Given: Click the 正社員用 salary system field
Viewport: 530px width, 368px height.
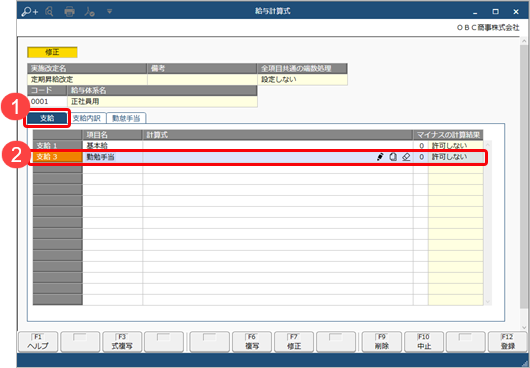Looking at the screenshot, I should [x=162, y=101].
